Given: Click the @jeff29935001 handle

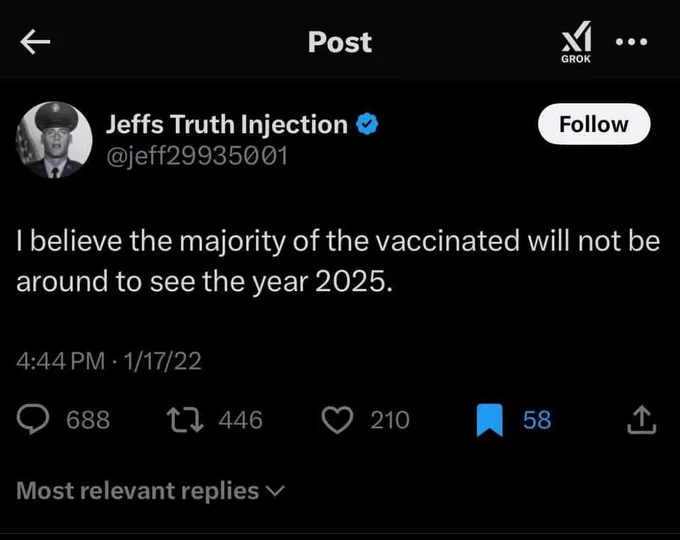Looking at the screenshot, I should click(x=197, y=156).
